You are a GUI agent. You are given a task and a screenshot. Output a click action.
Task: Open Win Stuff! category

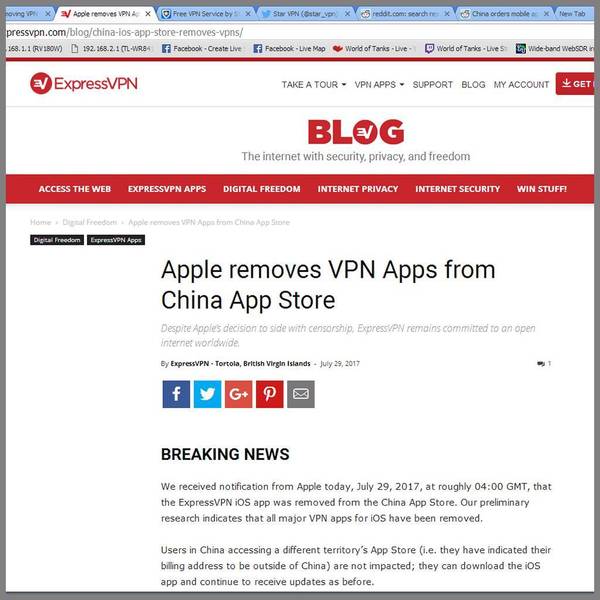pos(542,189)
